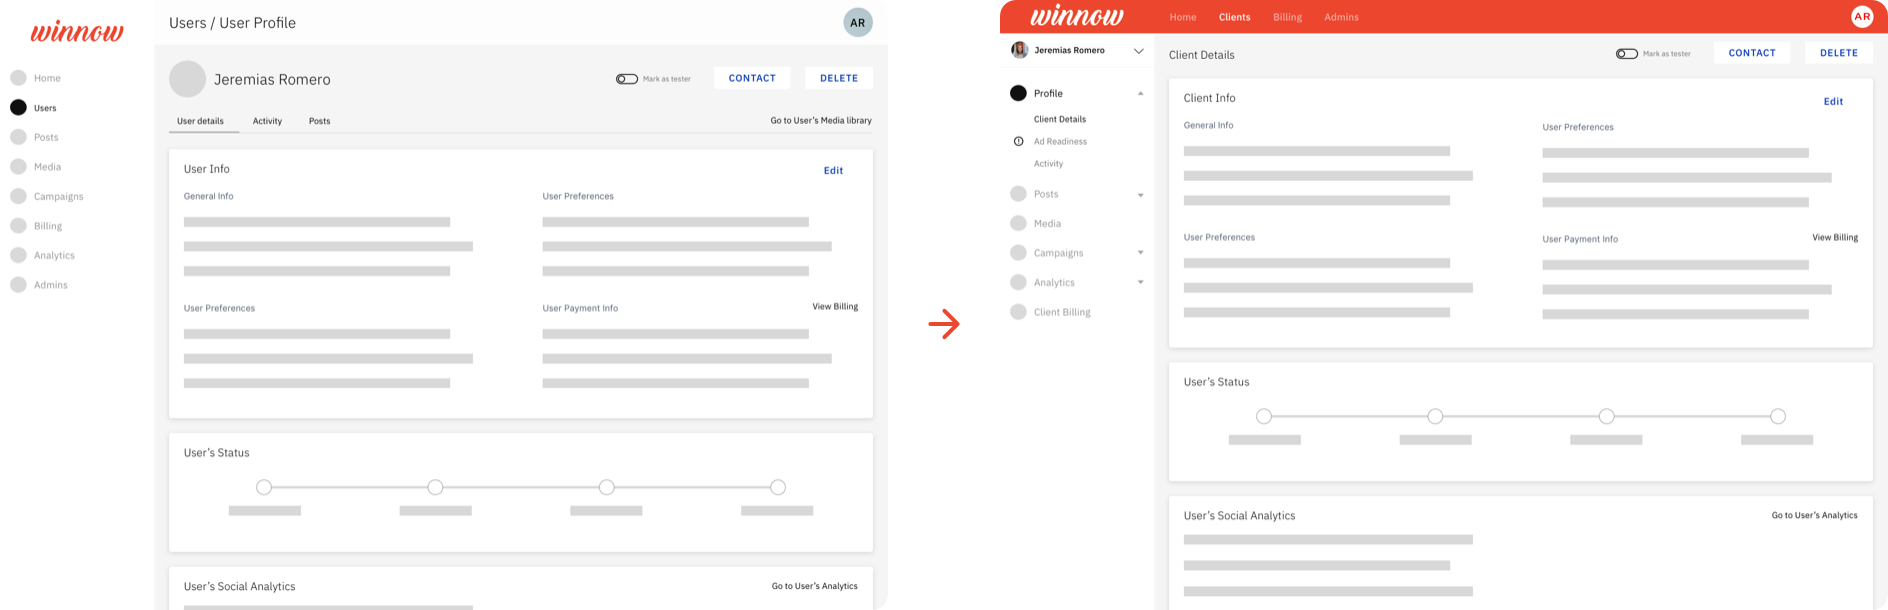
Task: Select the first status step circle under Client Info
Action: click(1264, 416)
